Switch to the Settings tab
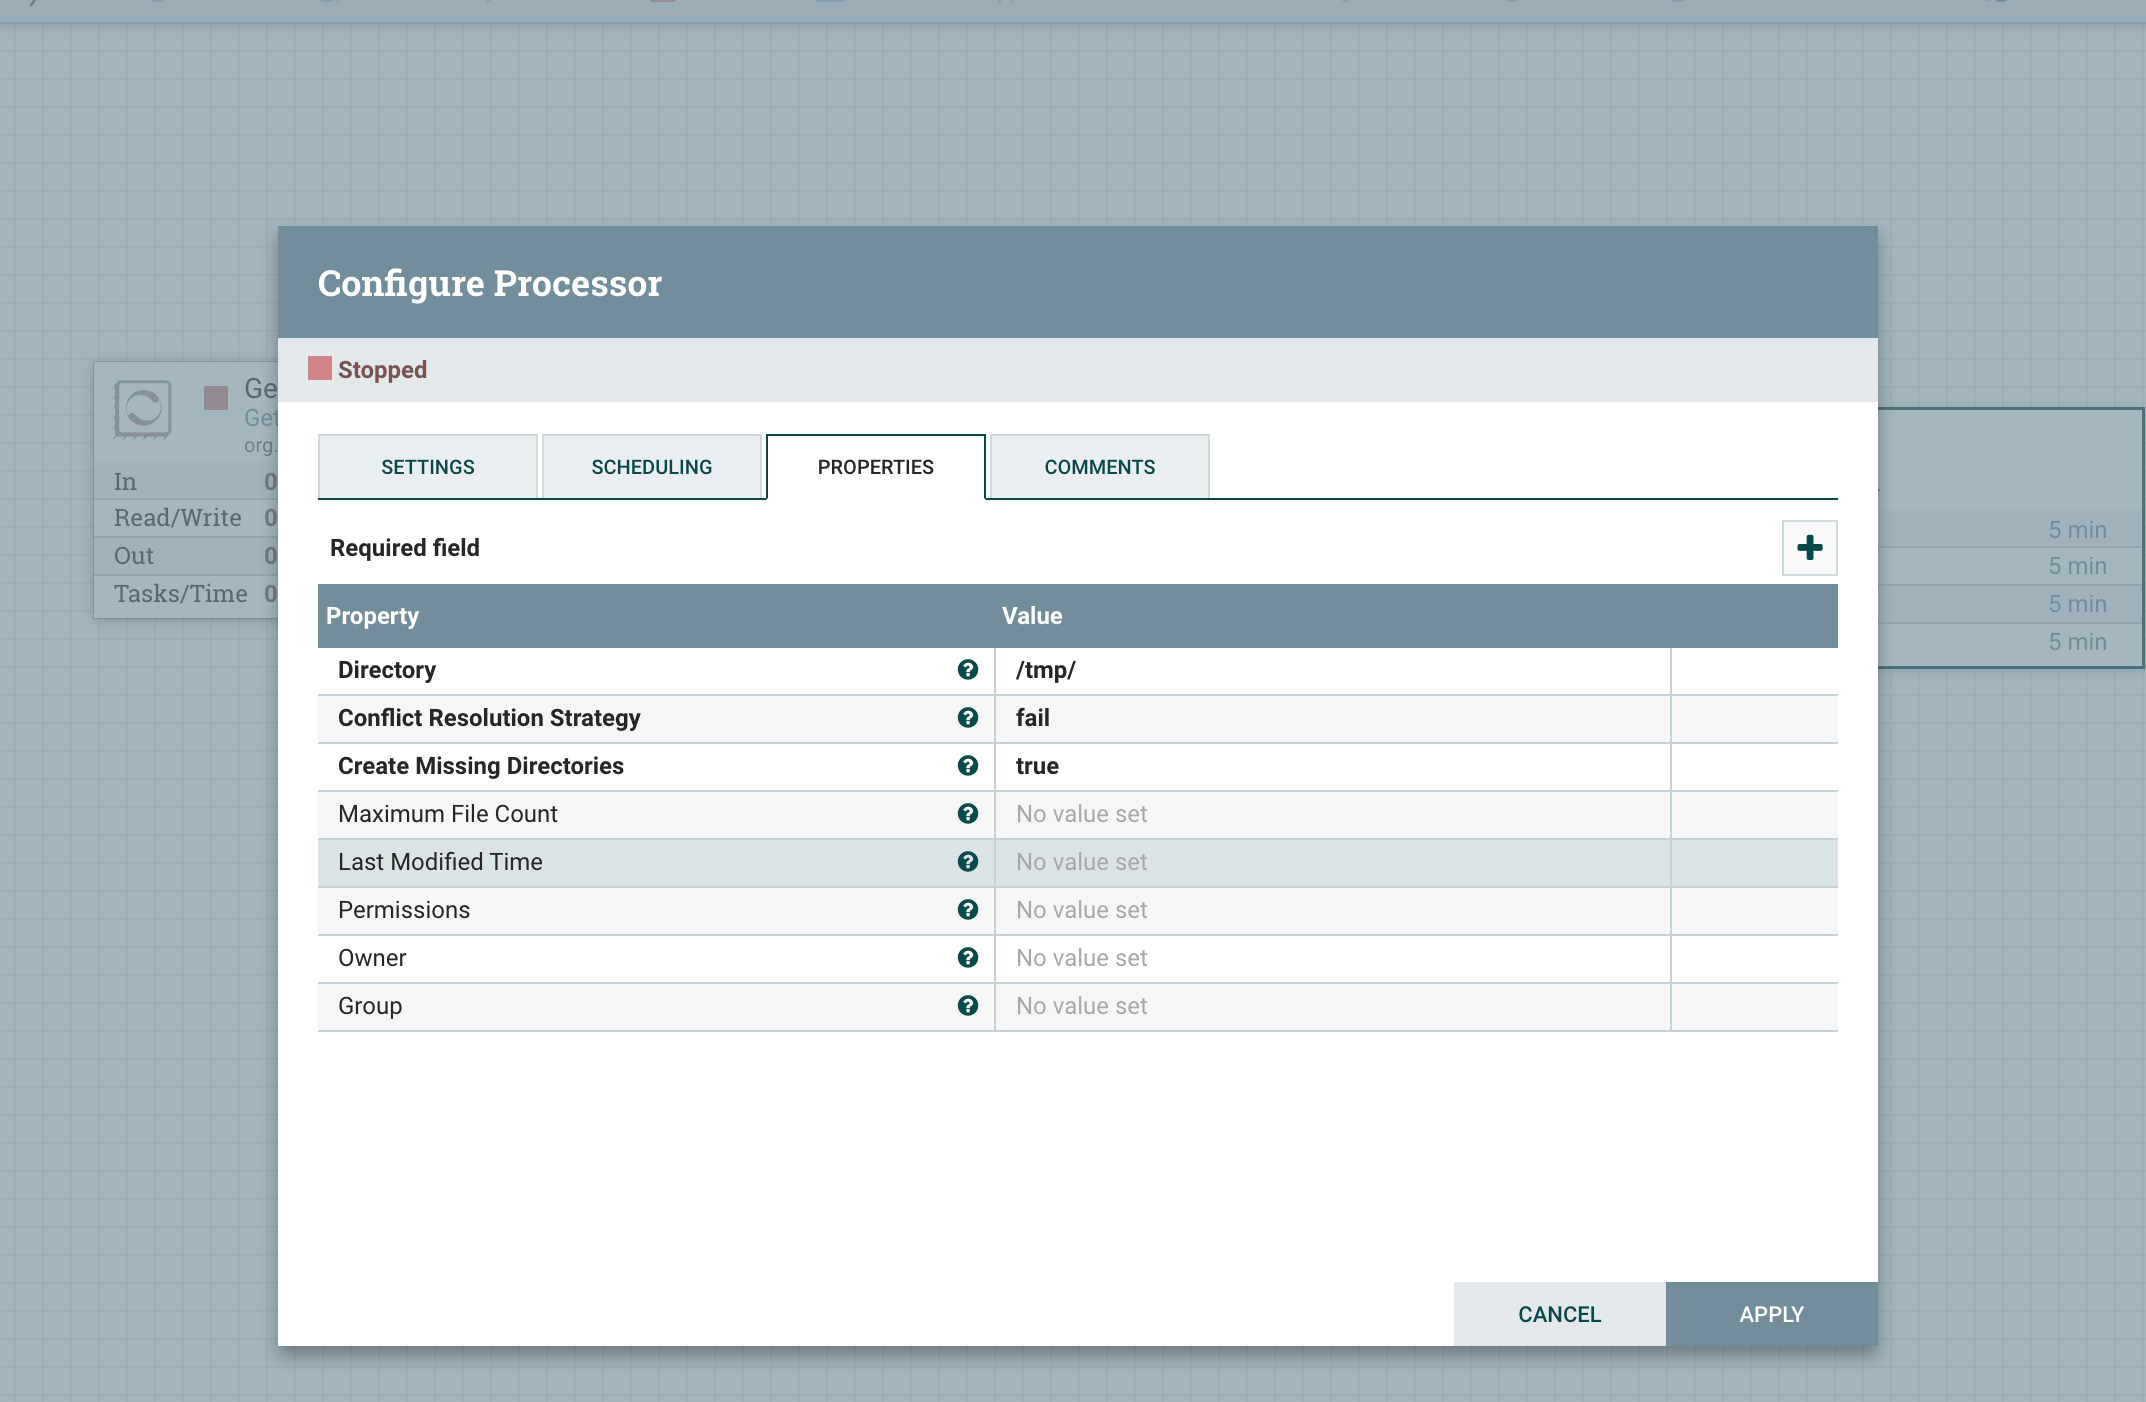Viewport: 2146px width, 1402px height. [427, 466]
